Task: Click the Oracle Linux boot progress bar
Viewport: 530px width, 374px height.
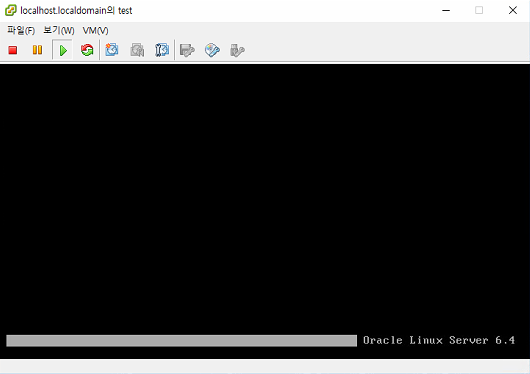Action: (x=182, y=341)
